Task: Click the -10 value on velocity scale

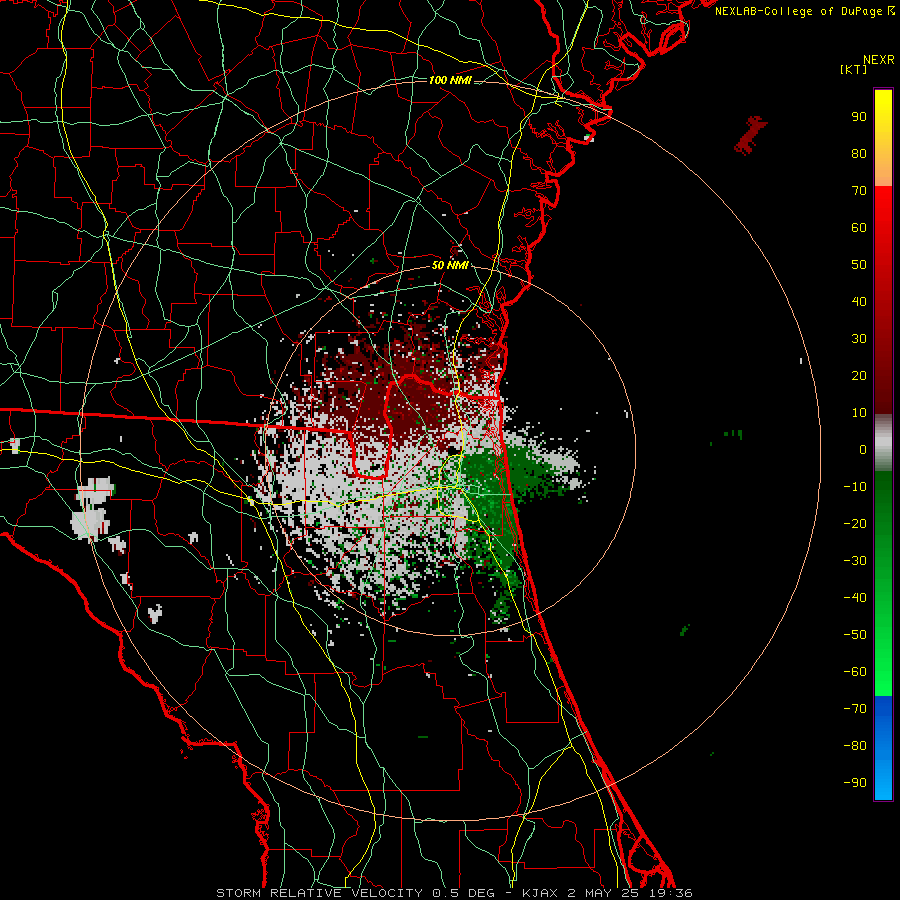Action: pyautogui.click(x=855, y=487)
